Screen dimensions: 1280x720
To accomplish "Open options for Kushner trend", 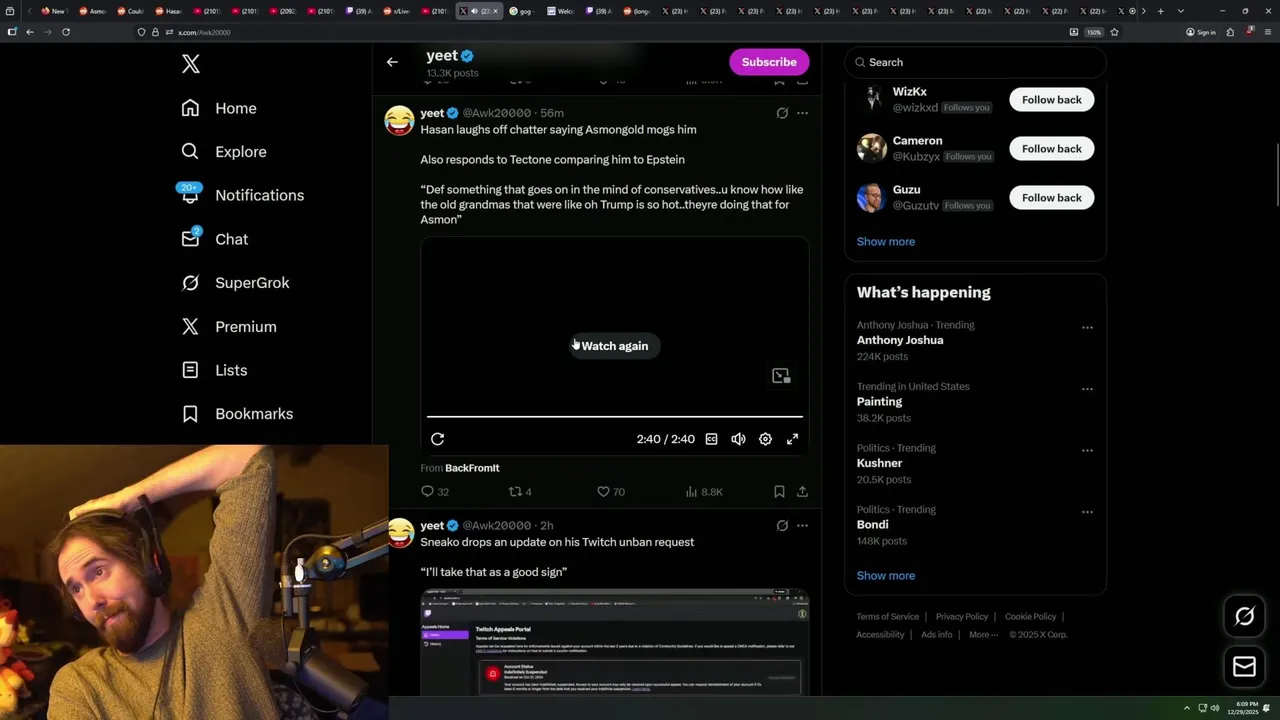I will coord(1087,451).
